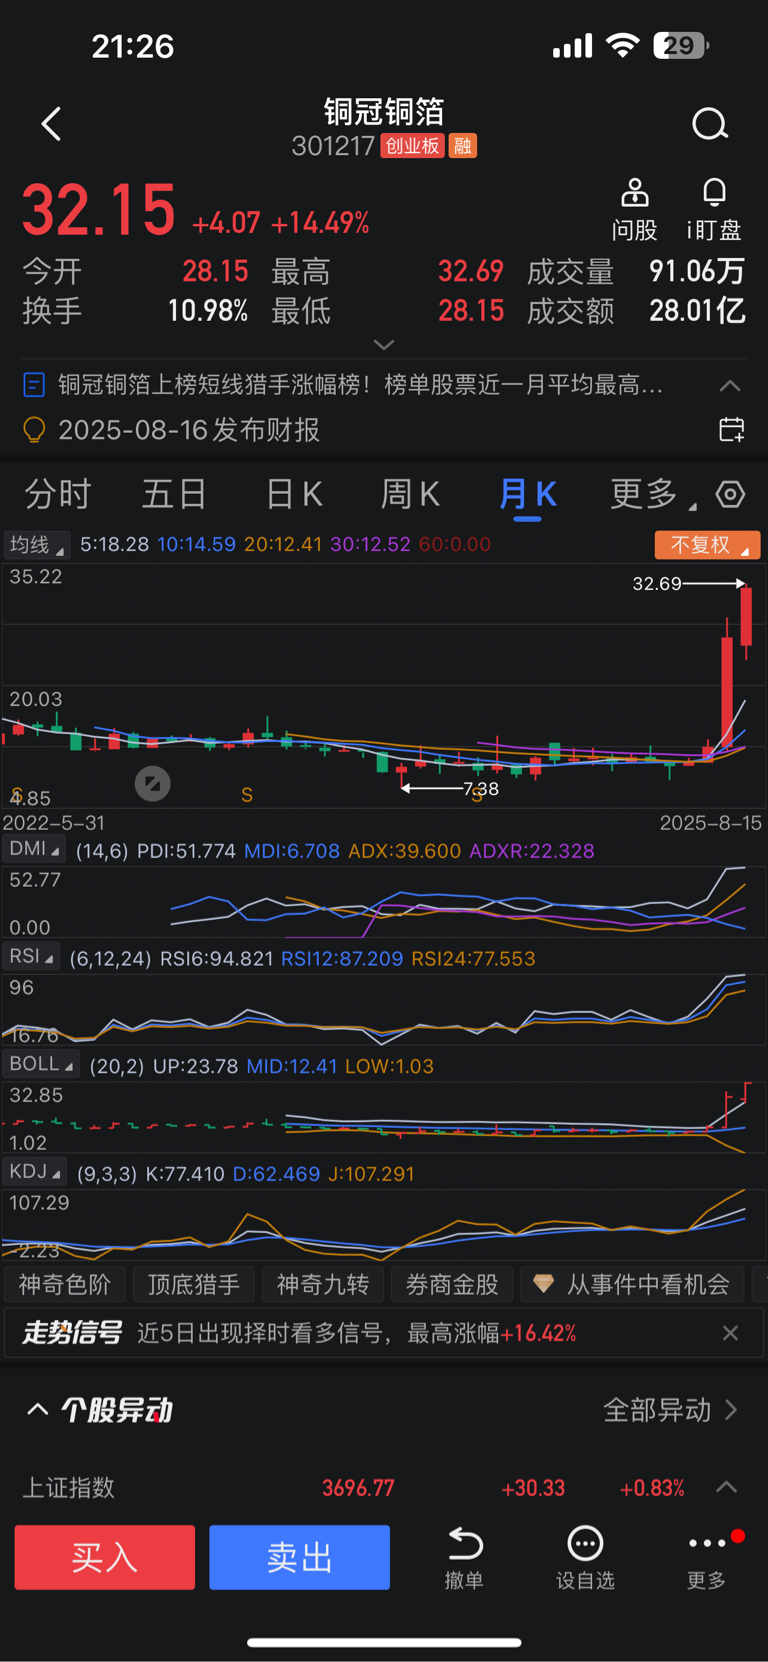768x1662 pixels.
Task: Tap Wi-Fi icon in status bar
Action: pyautogui.click(x=623, y=45)
